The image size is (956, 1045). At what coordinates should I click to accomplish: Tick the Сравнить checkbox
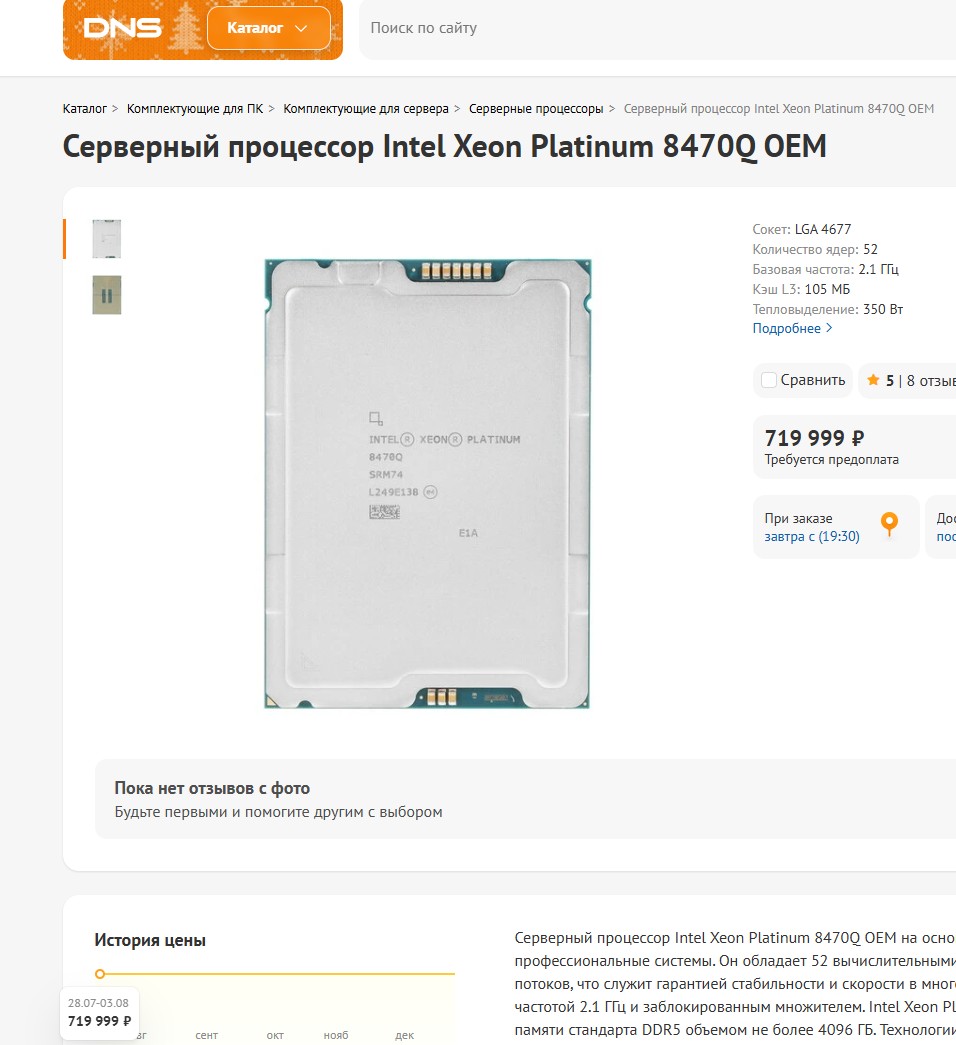tap(769, 381)
